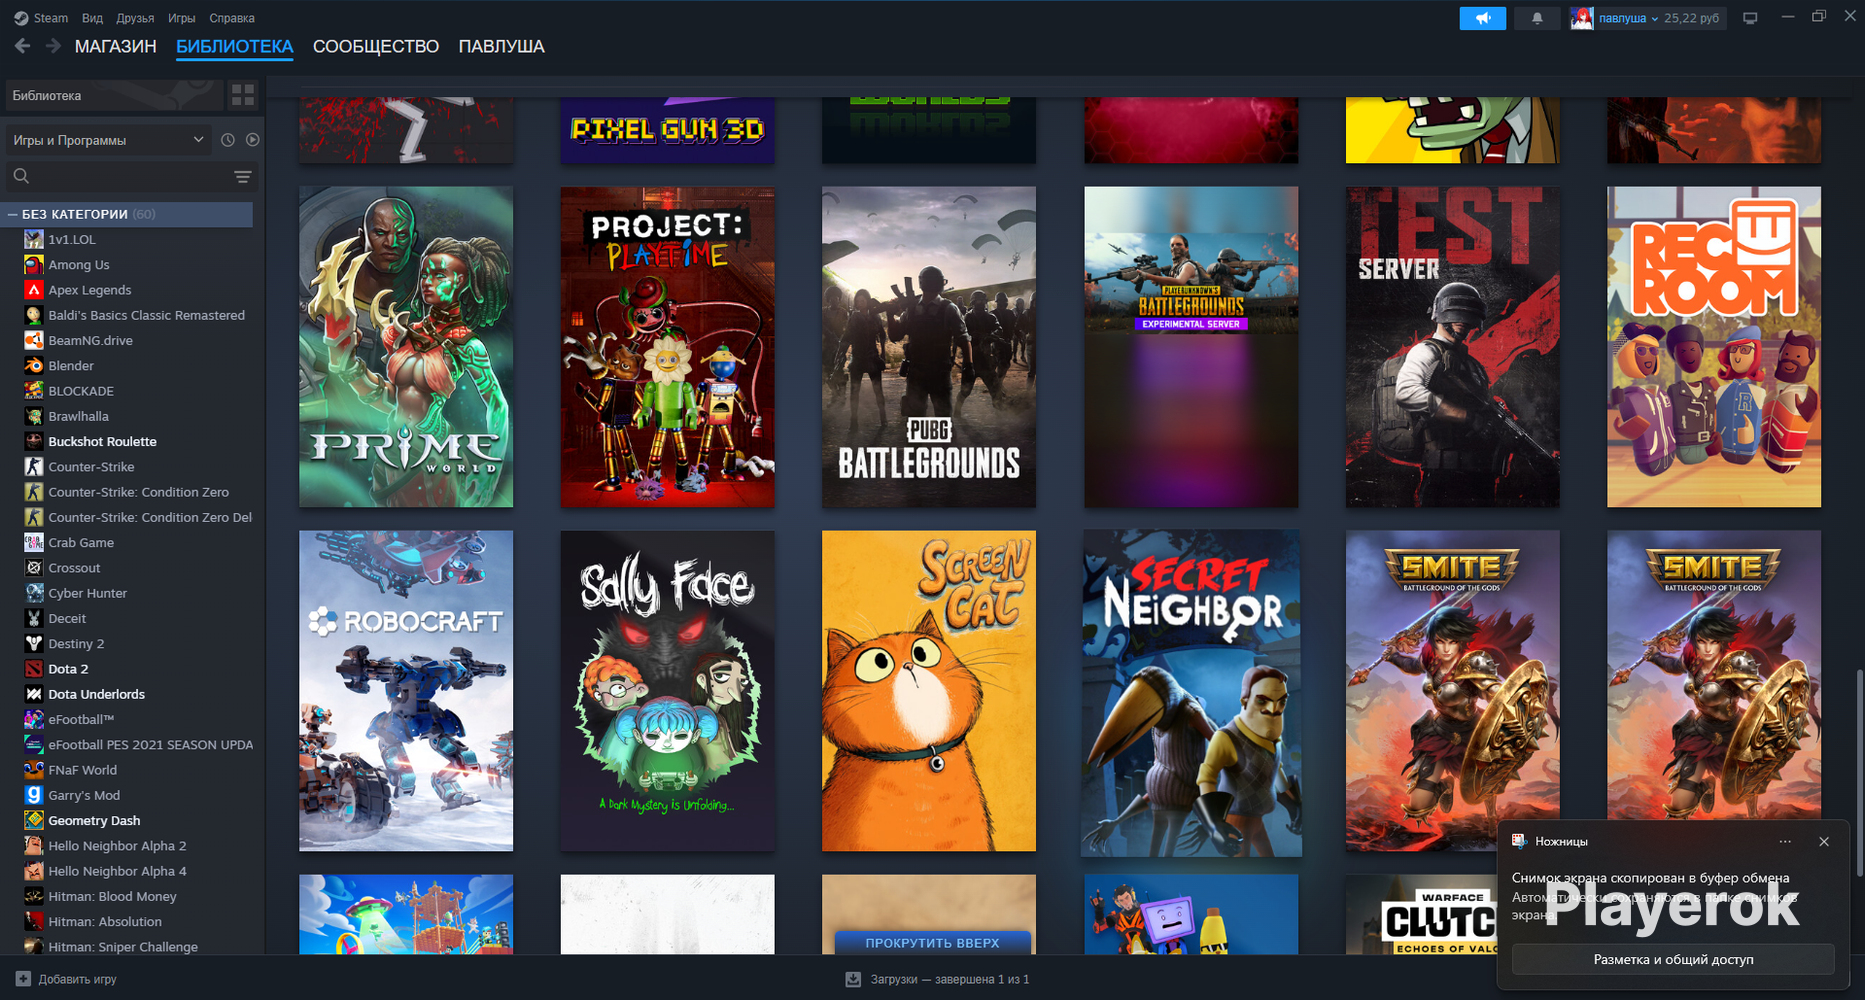Click the Steam logo icon in the menu bar

[21, 18]
